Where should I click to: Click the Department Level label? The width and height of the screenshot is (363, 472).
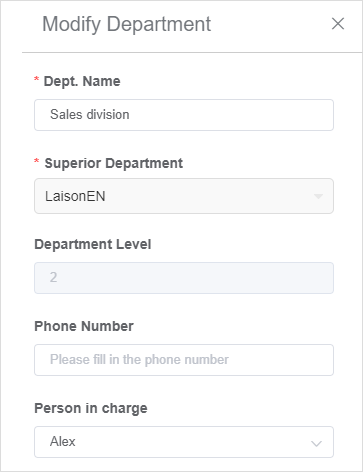[x=93, y=244]
